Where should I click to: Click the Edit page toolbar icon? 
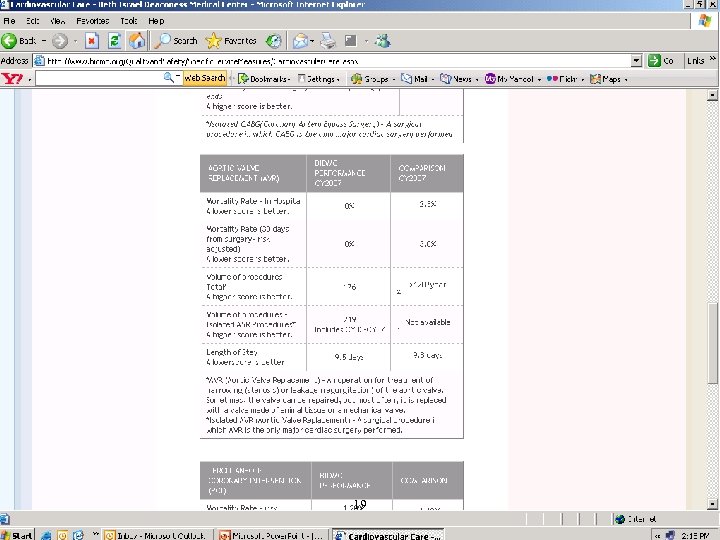(350, 41)
